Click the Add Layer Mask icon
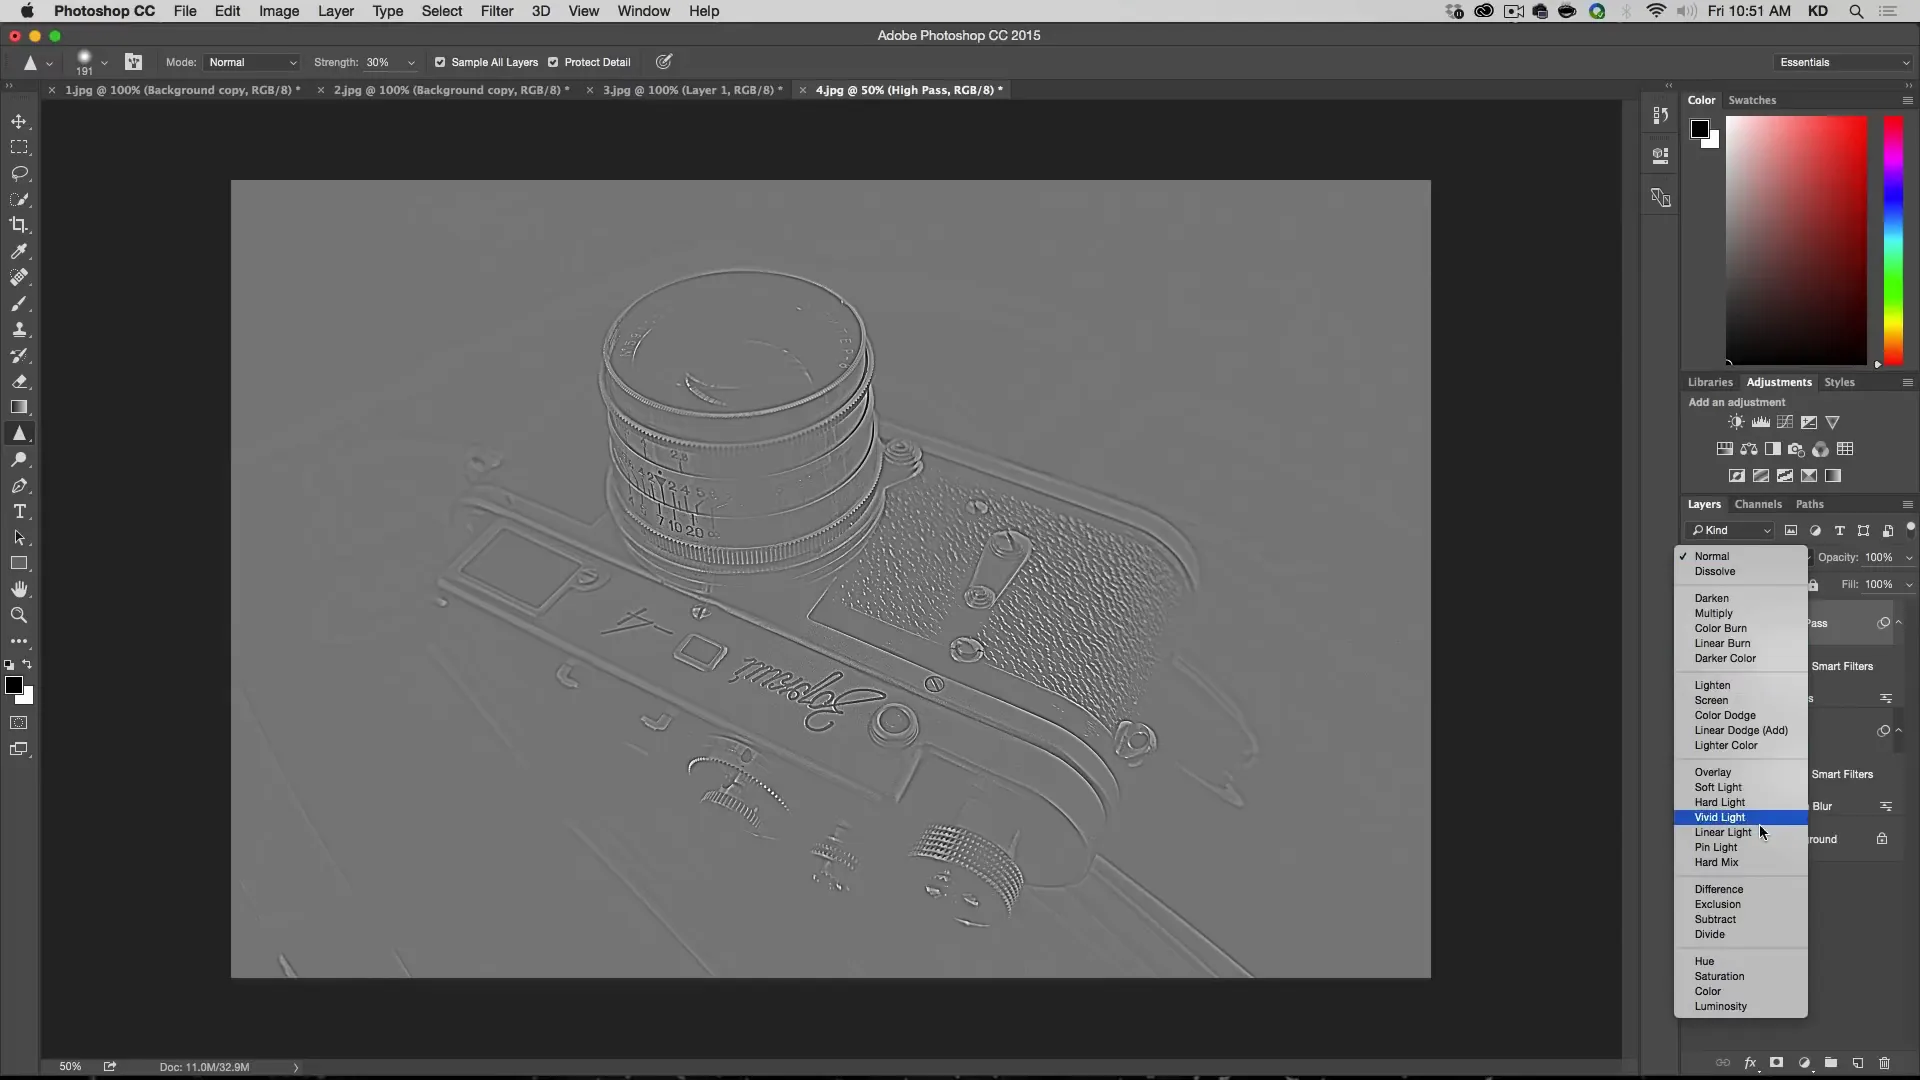1920x1080 pixels. point(1778,1062)
